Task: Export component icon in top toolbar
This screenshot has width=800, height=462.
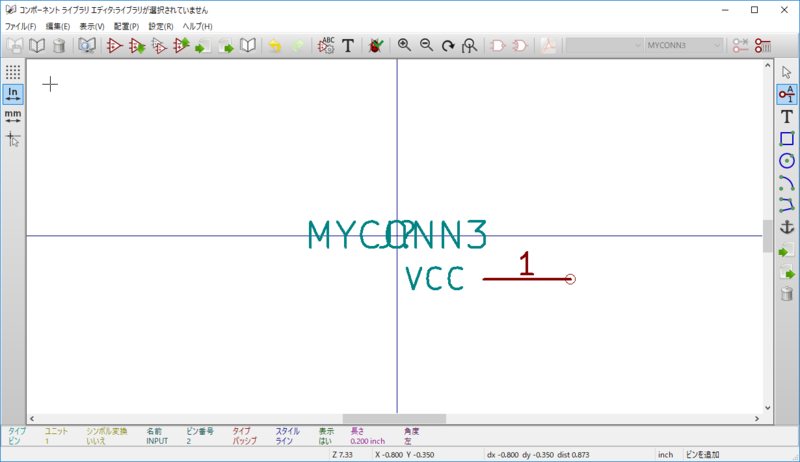Action: coord(226,46)
